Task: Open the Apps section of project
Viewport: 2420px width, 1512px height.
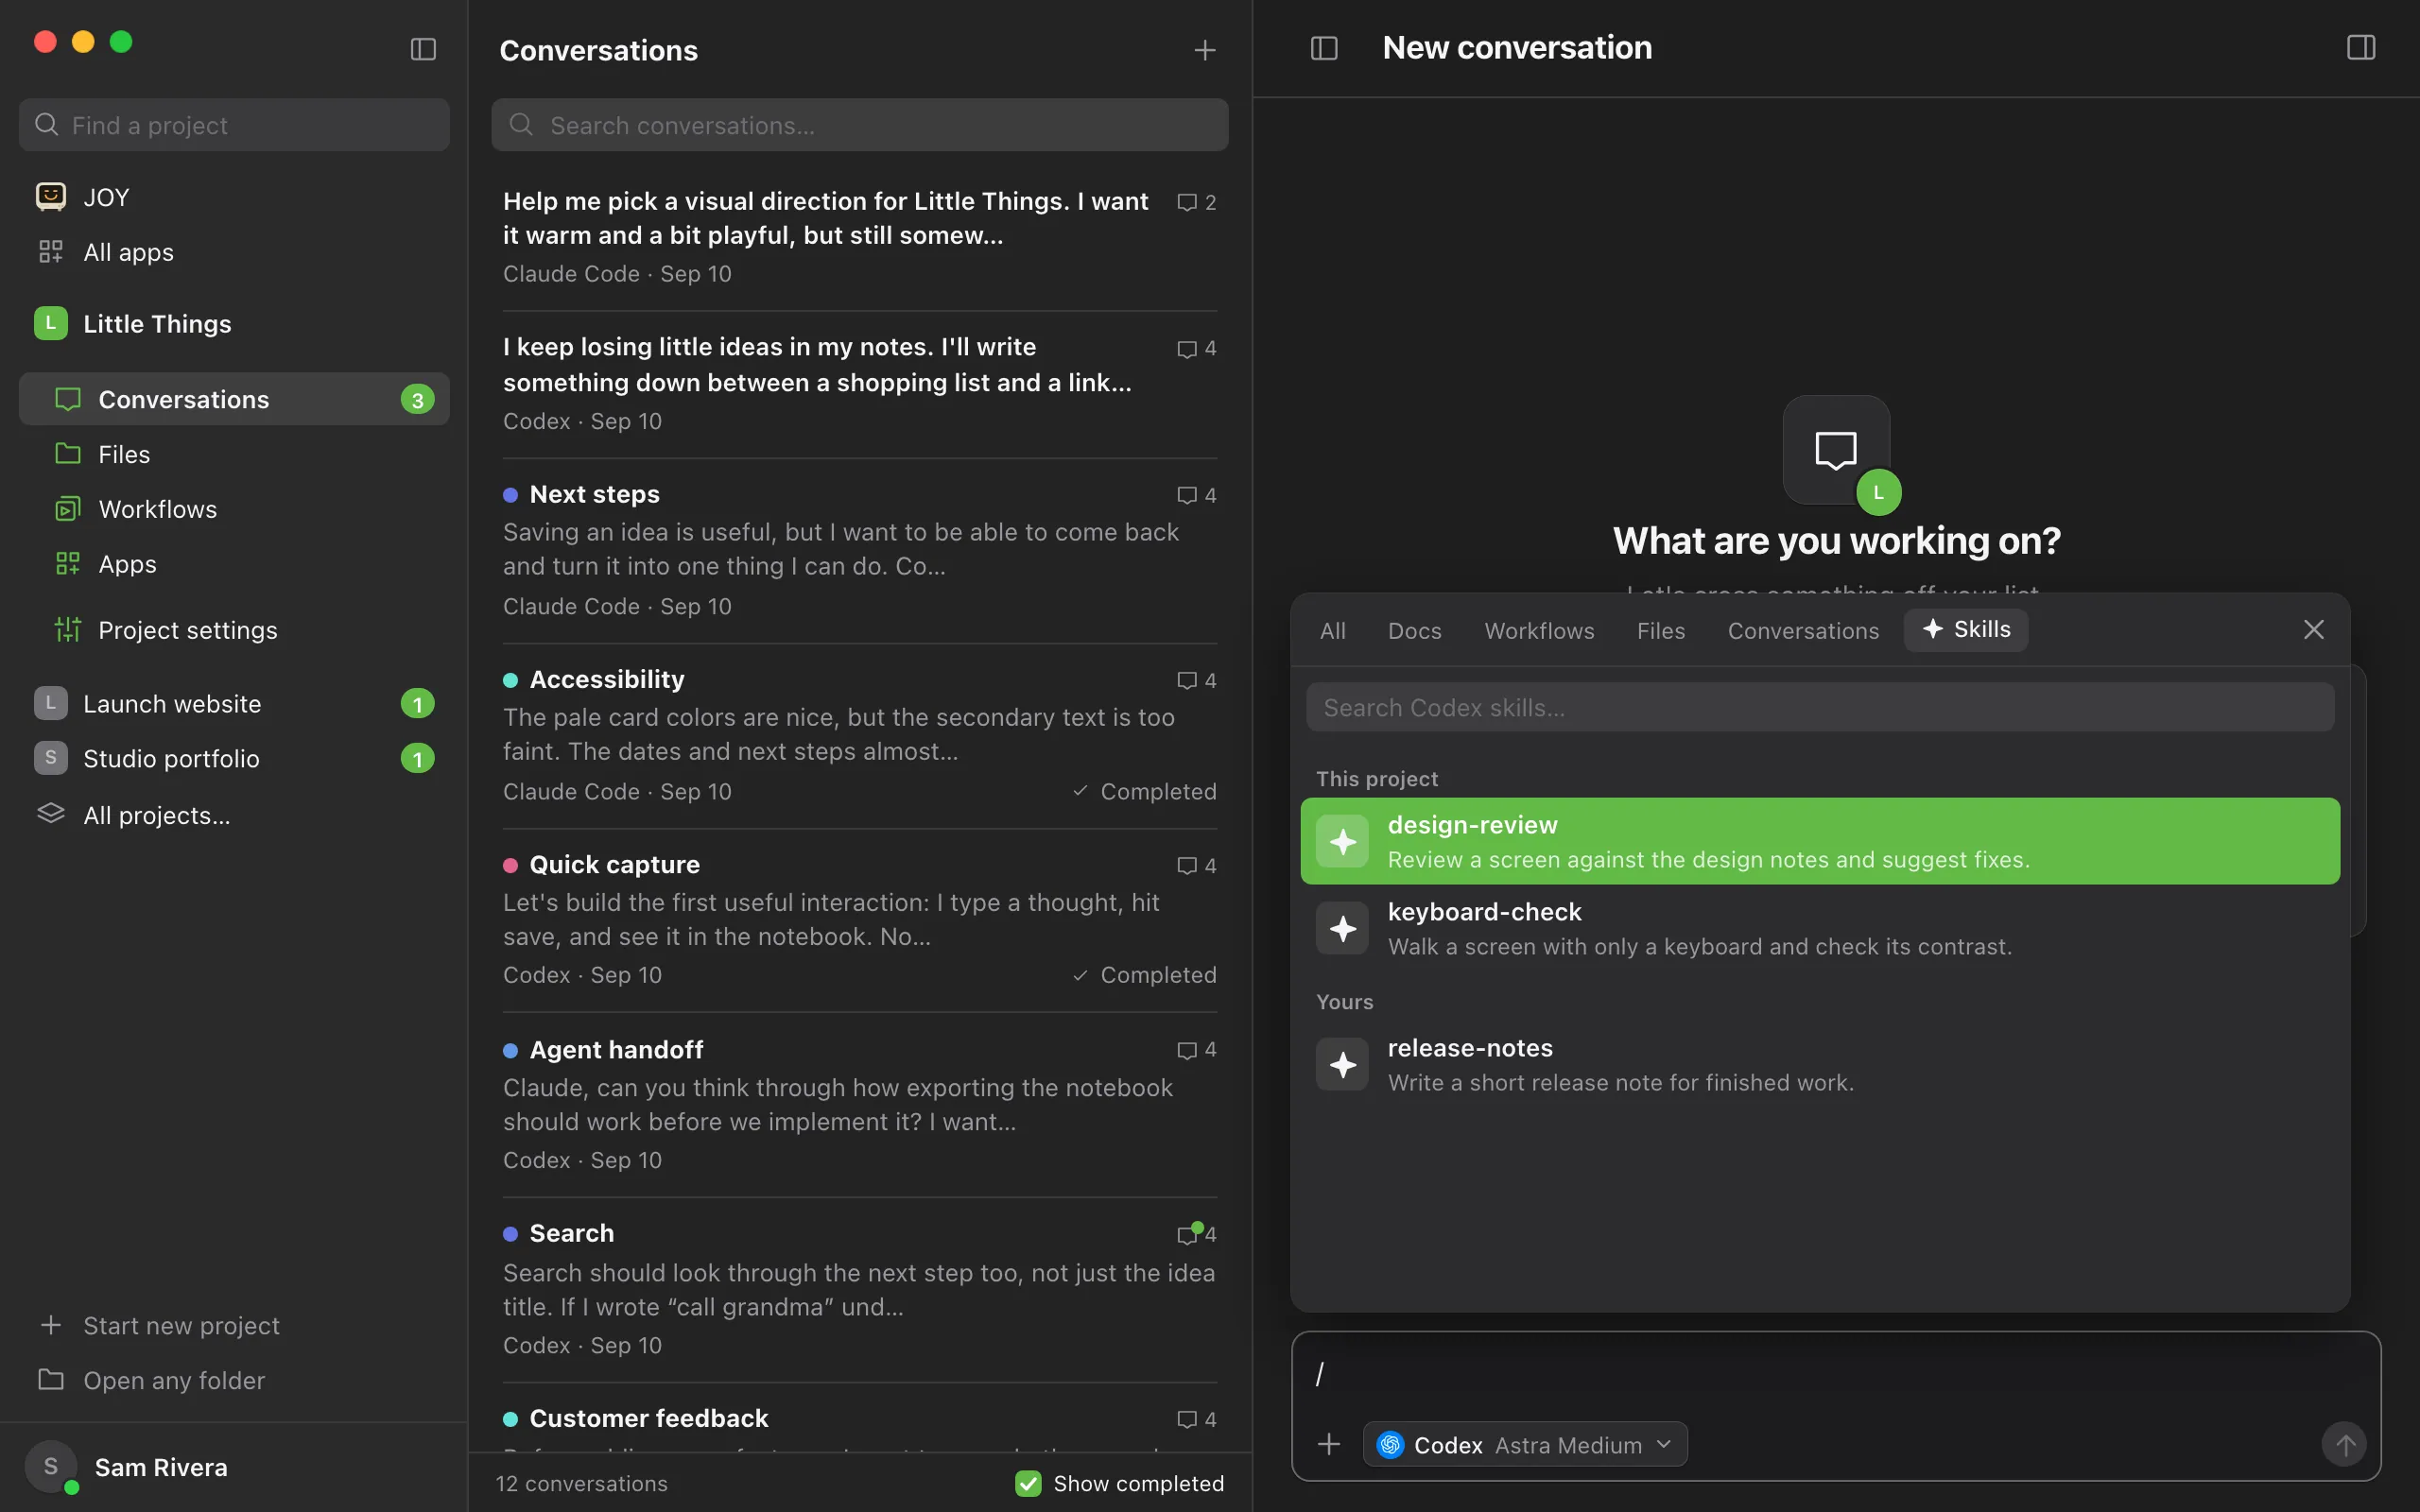Action: click(x=234, y=564)
